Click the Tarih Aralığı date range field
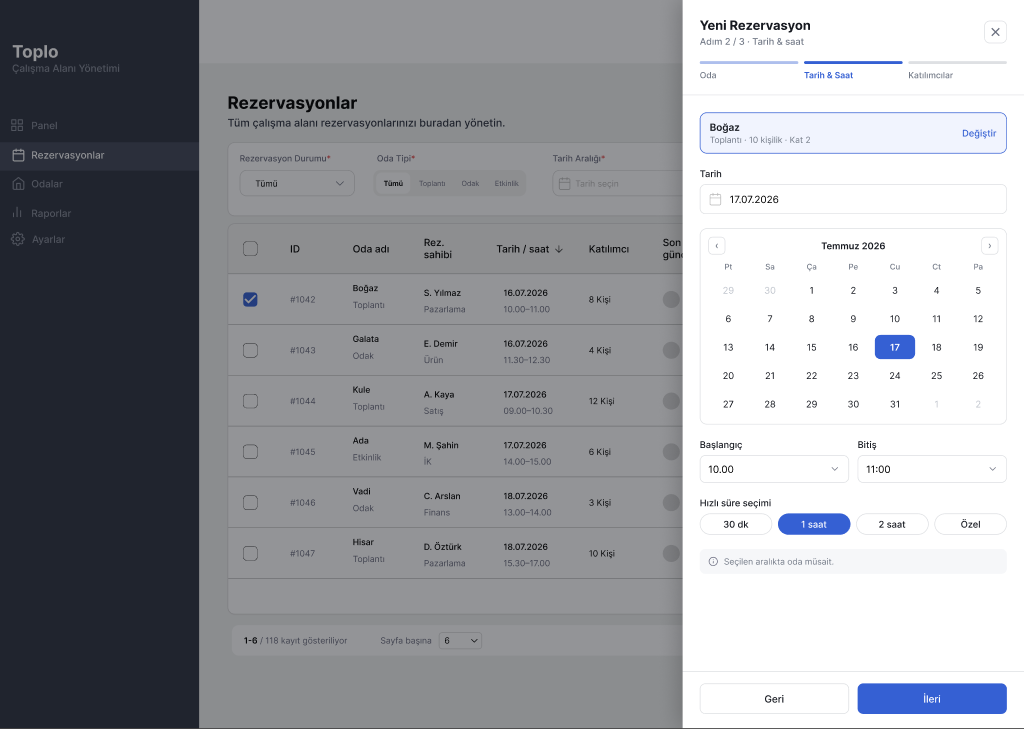 coord(617,184)
